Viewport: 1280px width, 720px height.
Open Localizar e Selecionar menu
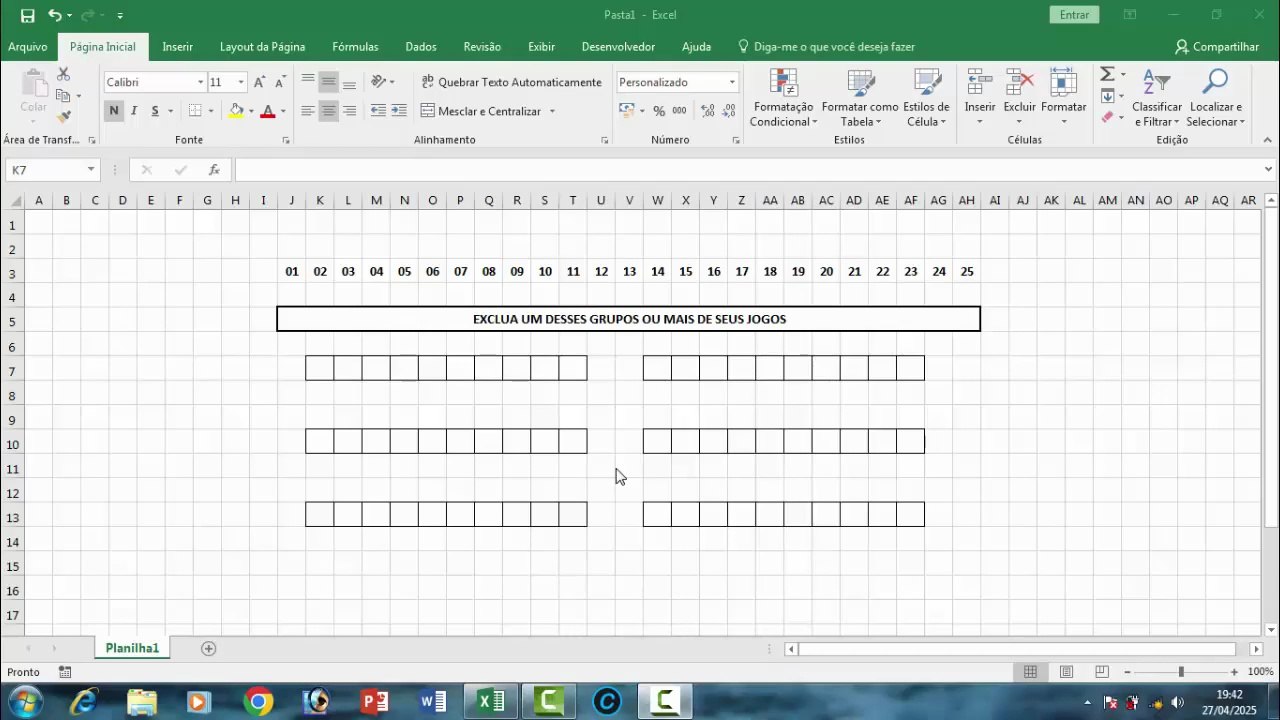[1216, 98]
